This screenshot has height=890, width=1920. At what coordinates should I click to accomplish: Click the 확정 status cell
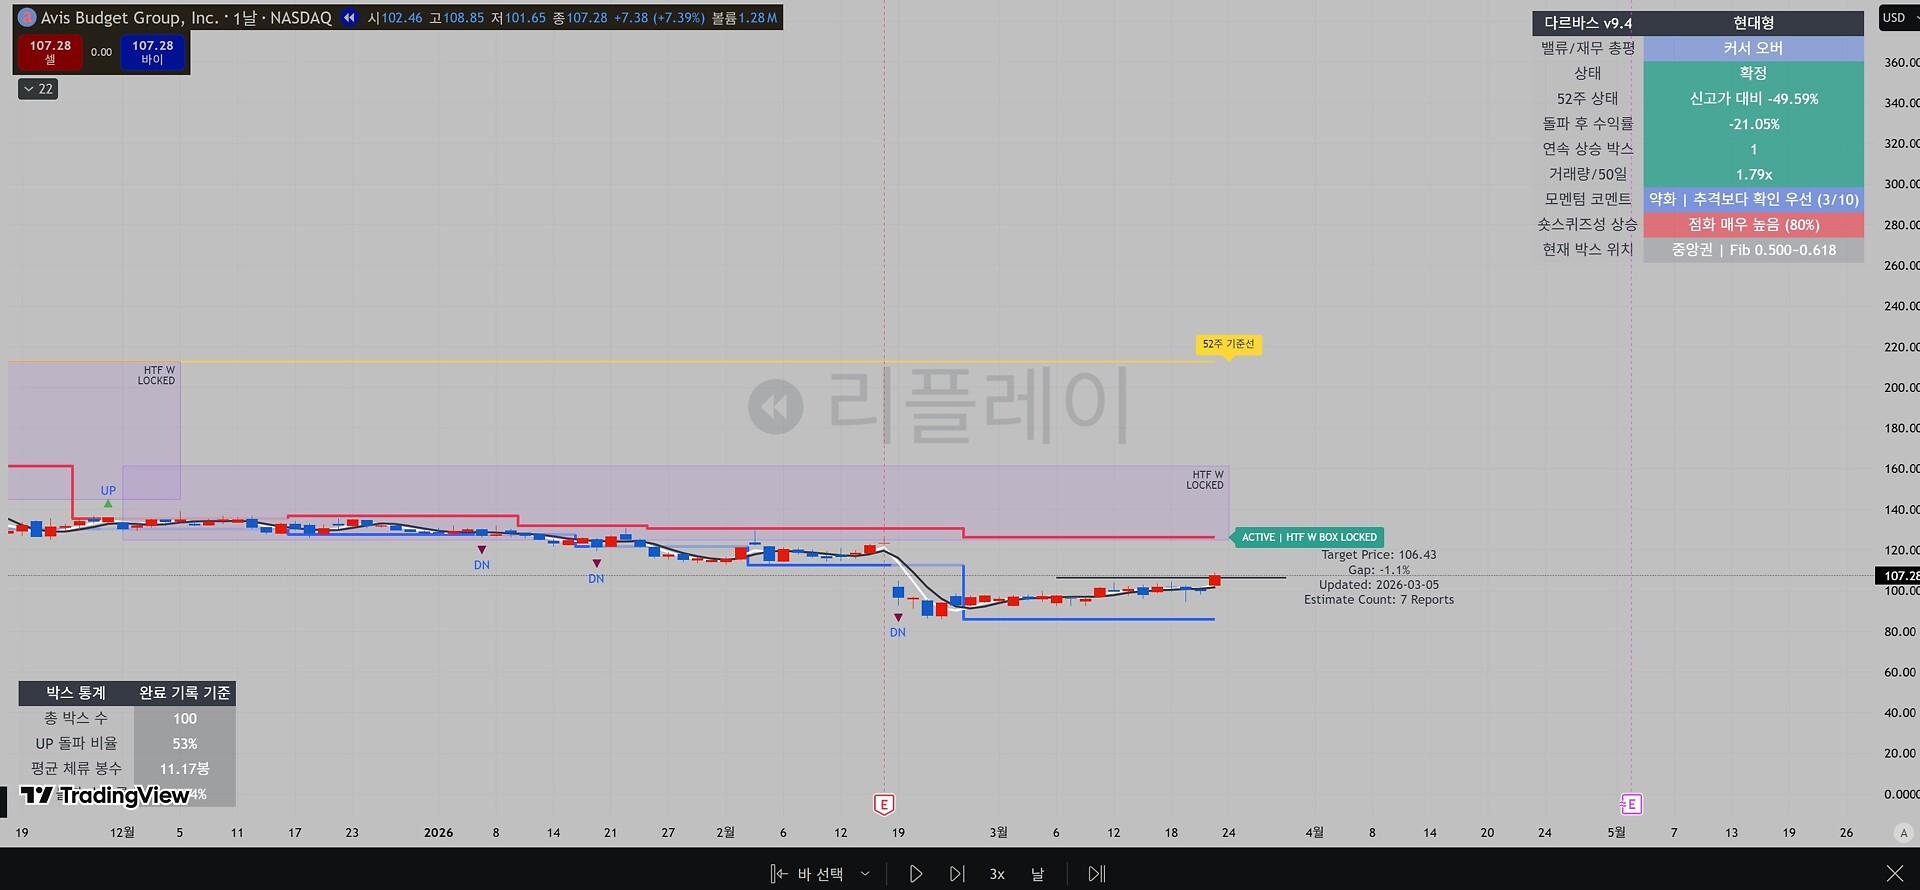(1753, 73)
